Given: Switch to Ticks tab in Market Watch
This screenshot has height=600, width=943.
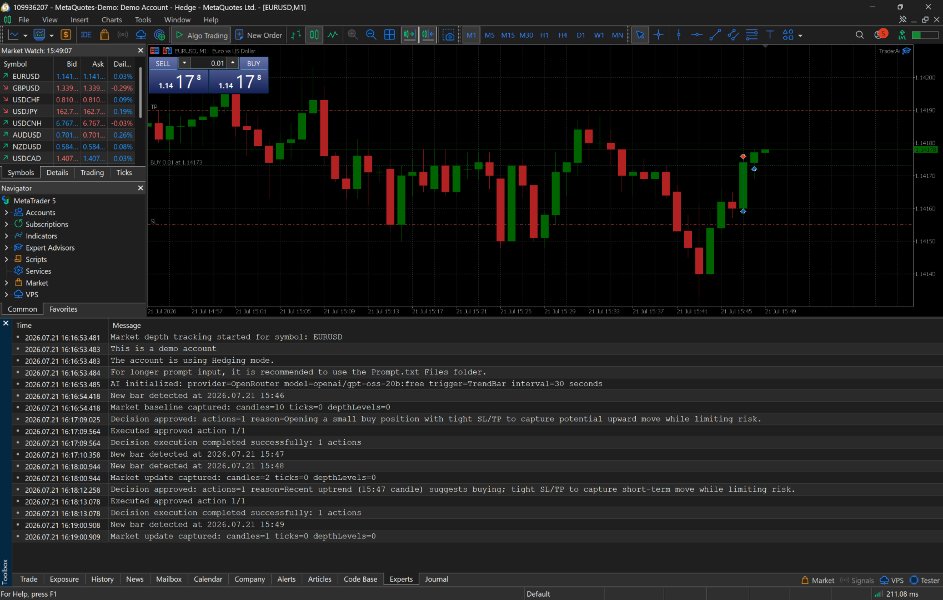Looking at the screenshot, I should [124, 173].
